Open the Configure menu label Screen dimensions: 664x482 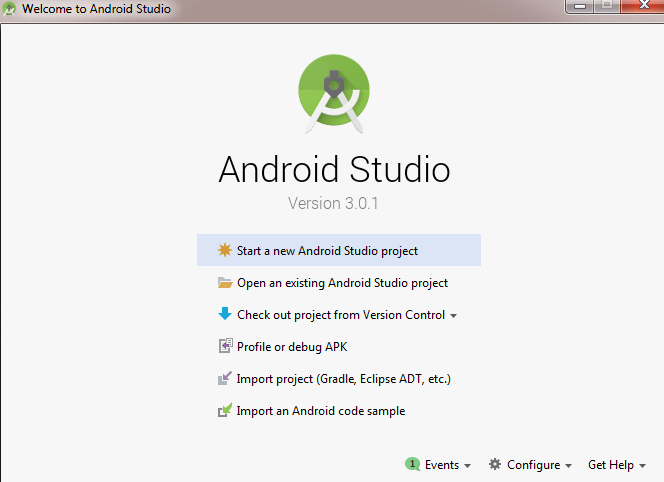pos(534,465)
